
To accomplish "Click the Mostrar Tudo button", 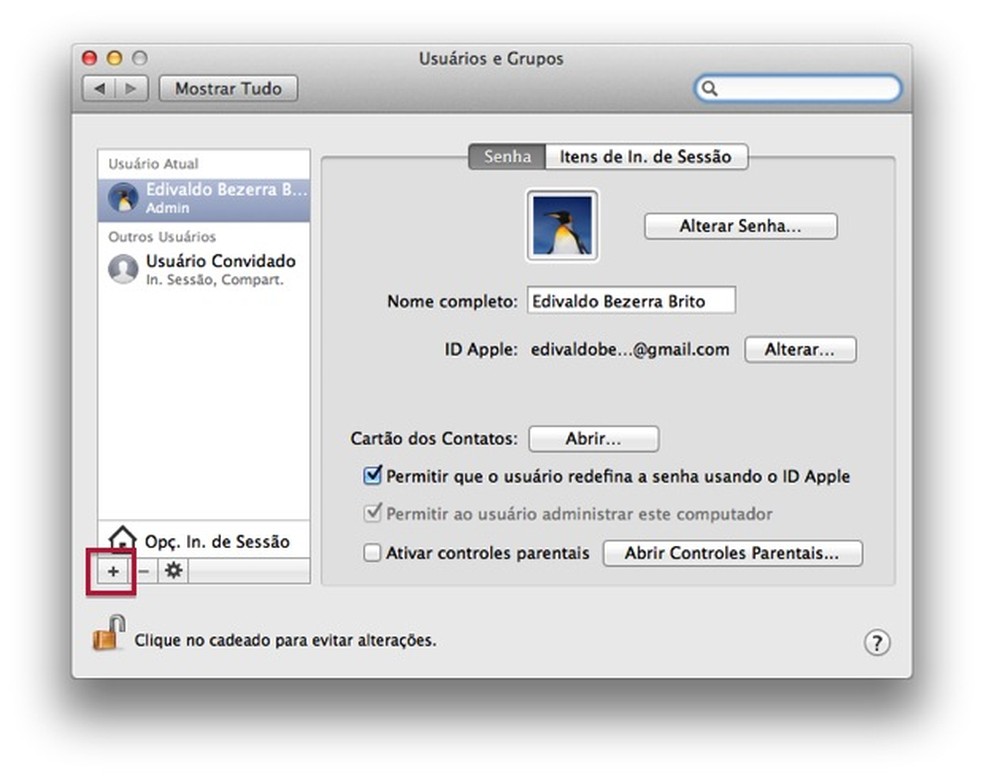I will pos(228,88).
